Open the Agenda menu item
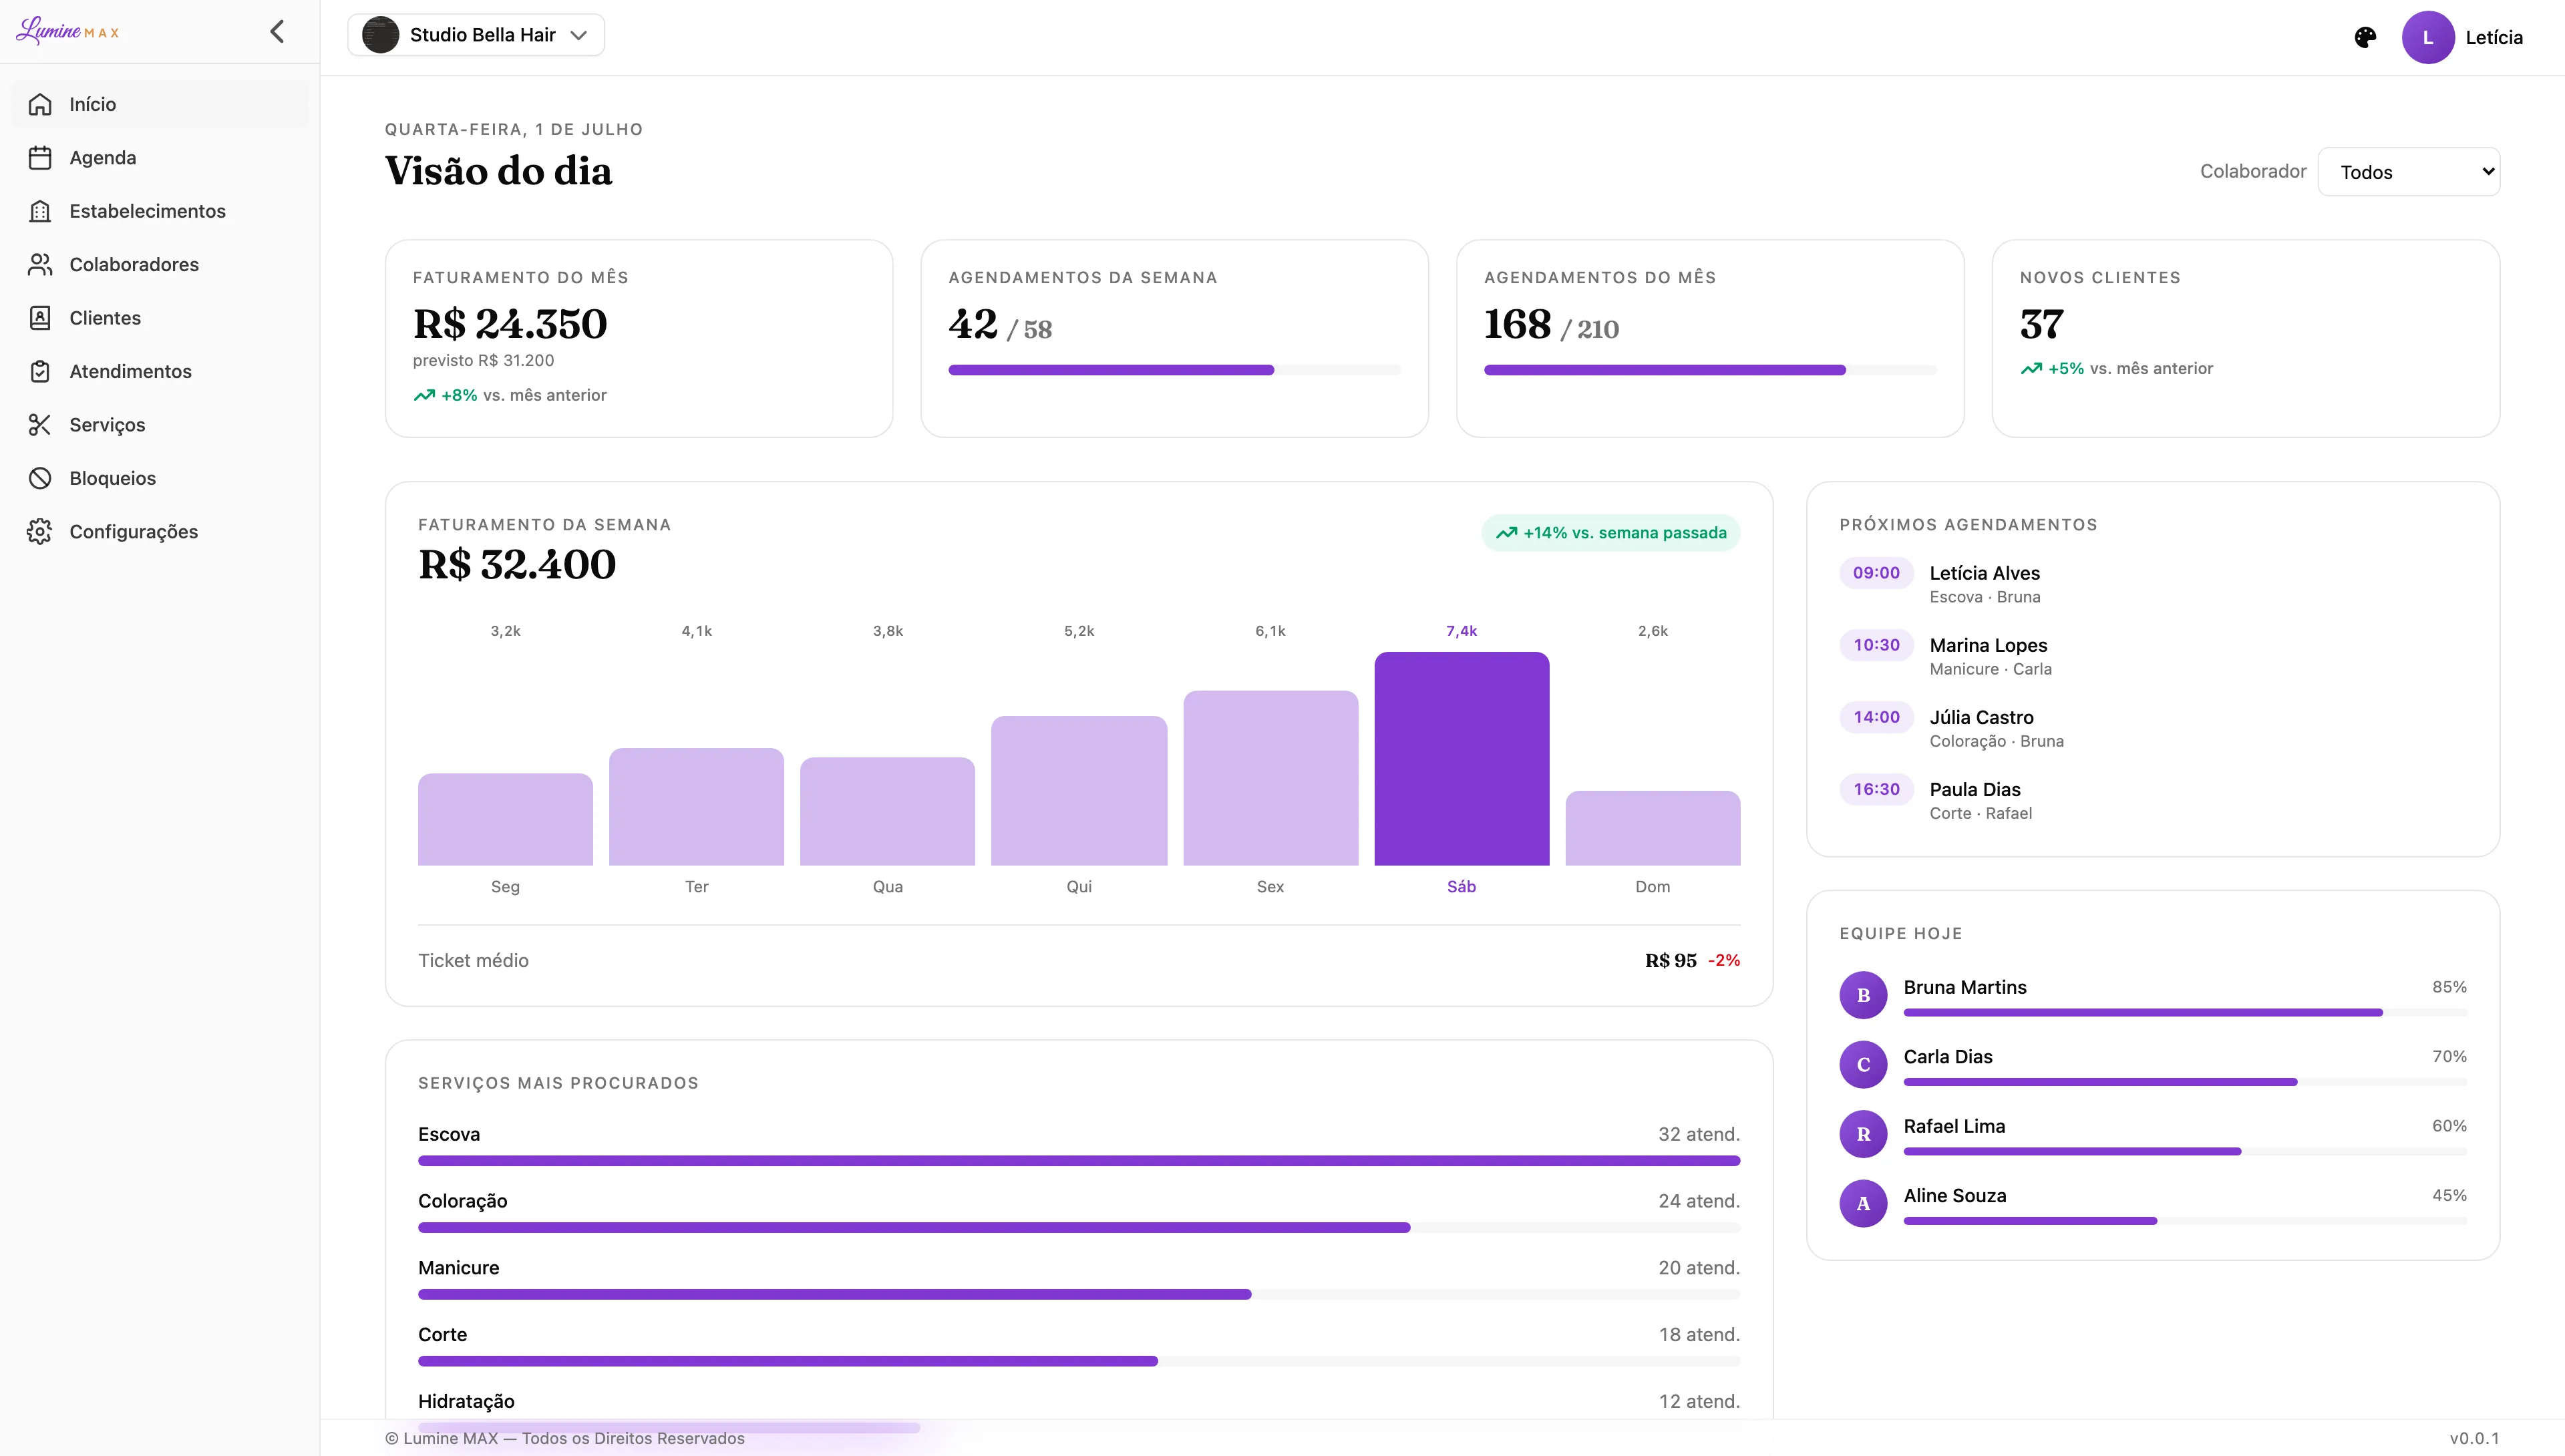The image size is (2565, 1456). (160, 158)
